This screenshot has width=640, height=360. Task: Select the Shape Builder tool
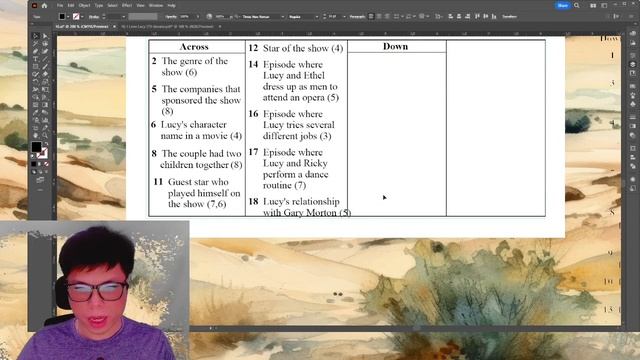pyautogui.click(x=36, y=96)
